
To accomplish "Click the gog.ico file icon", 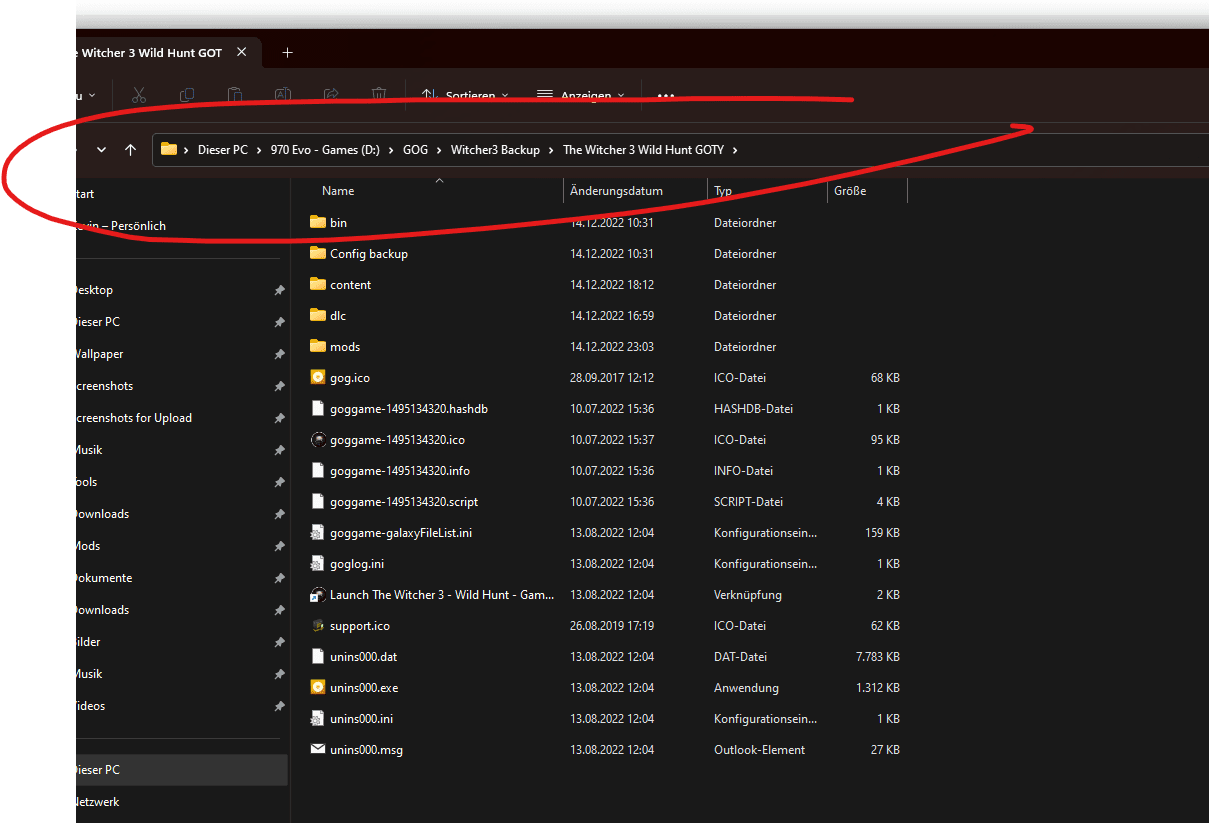I will [x=318, y=377].
